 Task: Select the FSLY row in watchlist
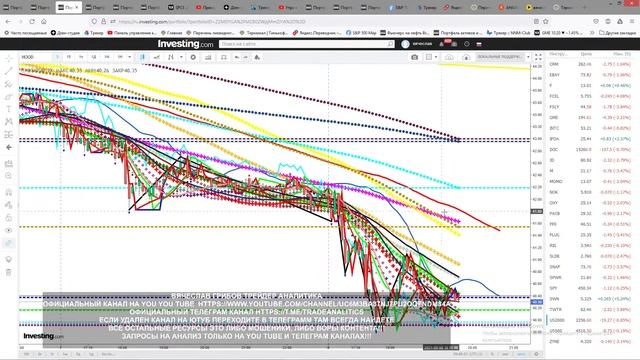pos(590,107)
